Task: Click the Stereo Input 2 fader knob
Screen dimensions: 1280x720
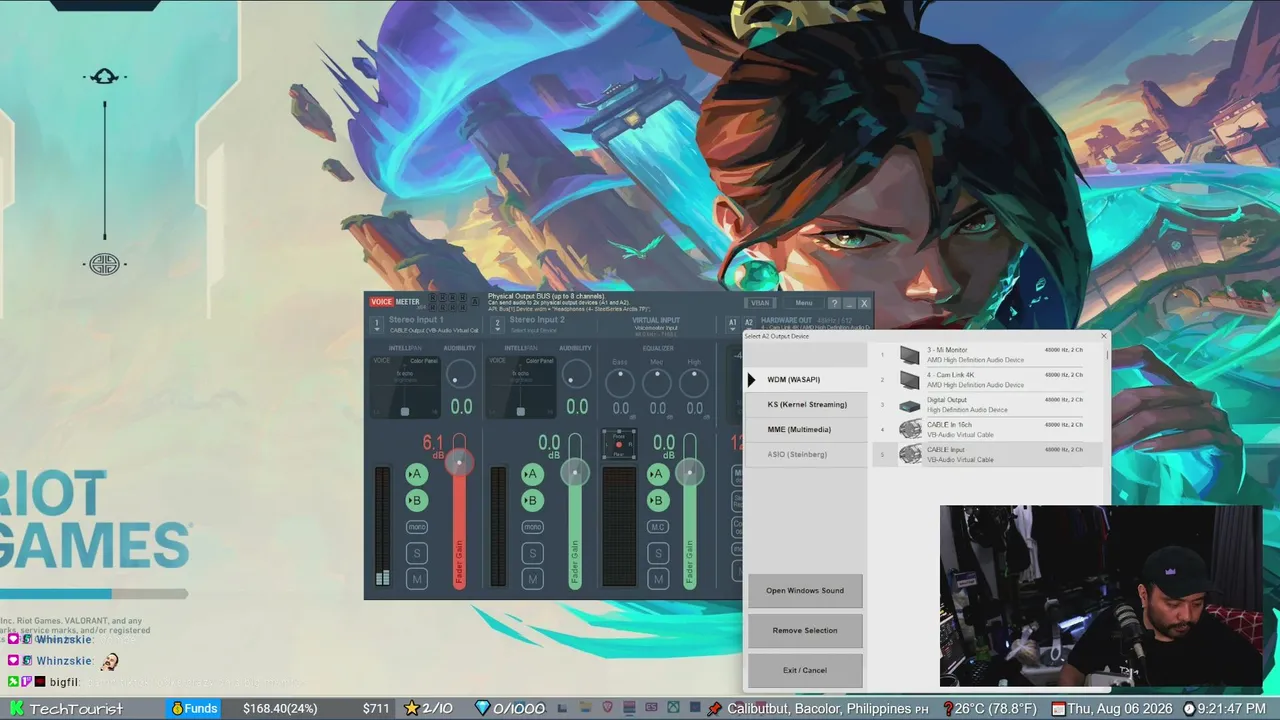Action: coord(575,472)
